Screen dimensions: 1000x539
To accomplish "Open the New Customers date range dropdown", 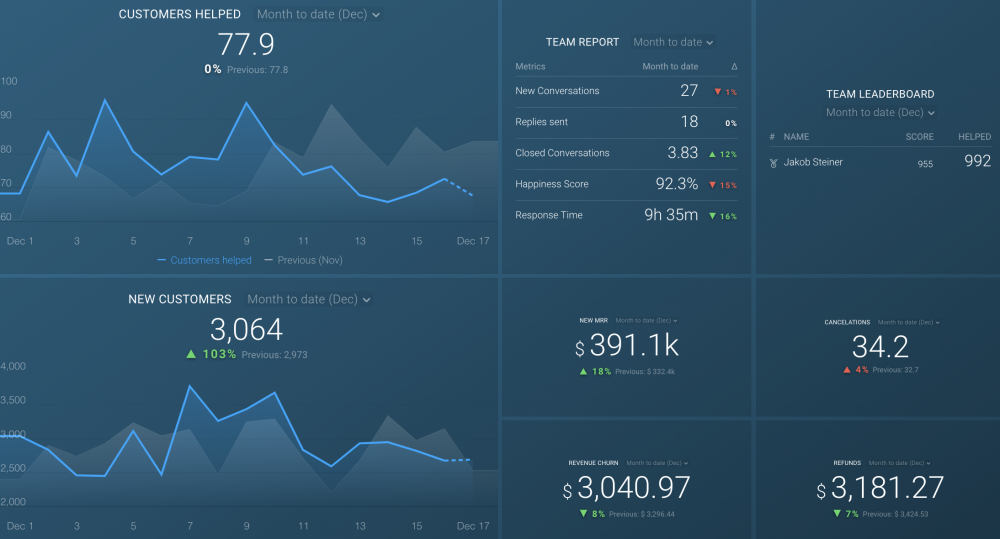I will click(x=308, y=300).
